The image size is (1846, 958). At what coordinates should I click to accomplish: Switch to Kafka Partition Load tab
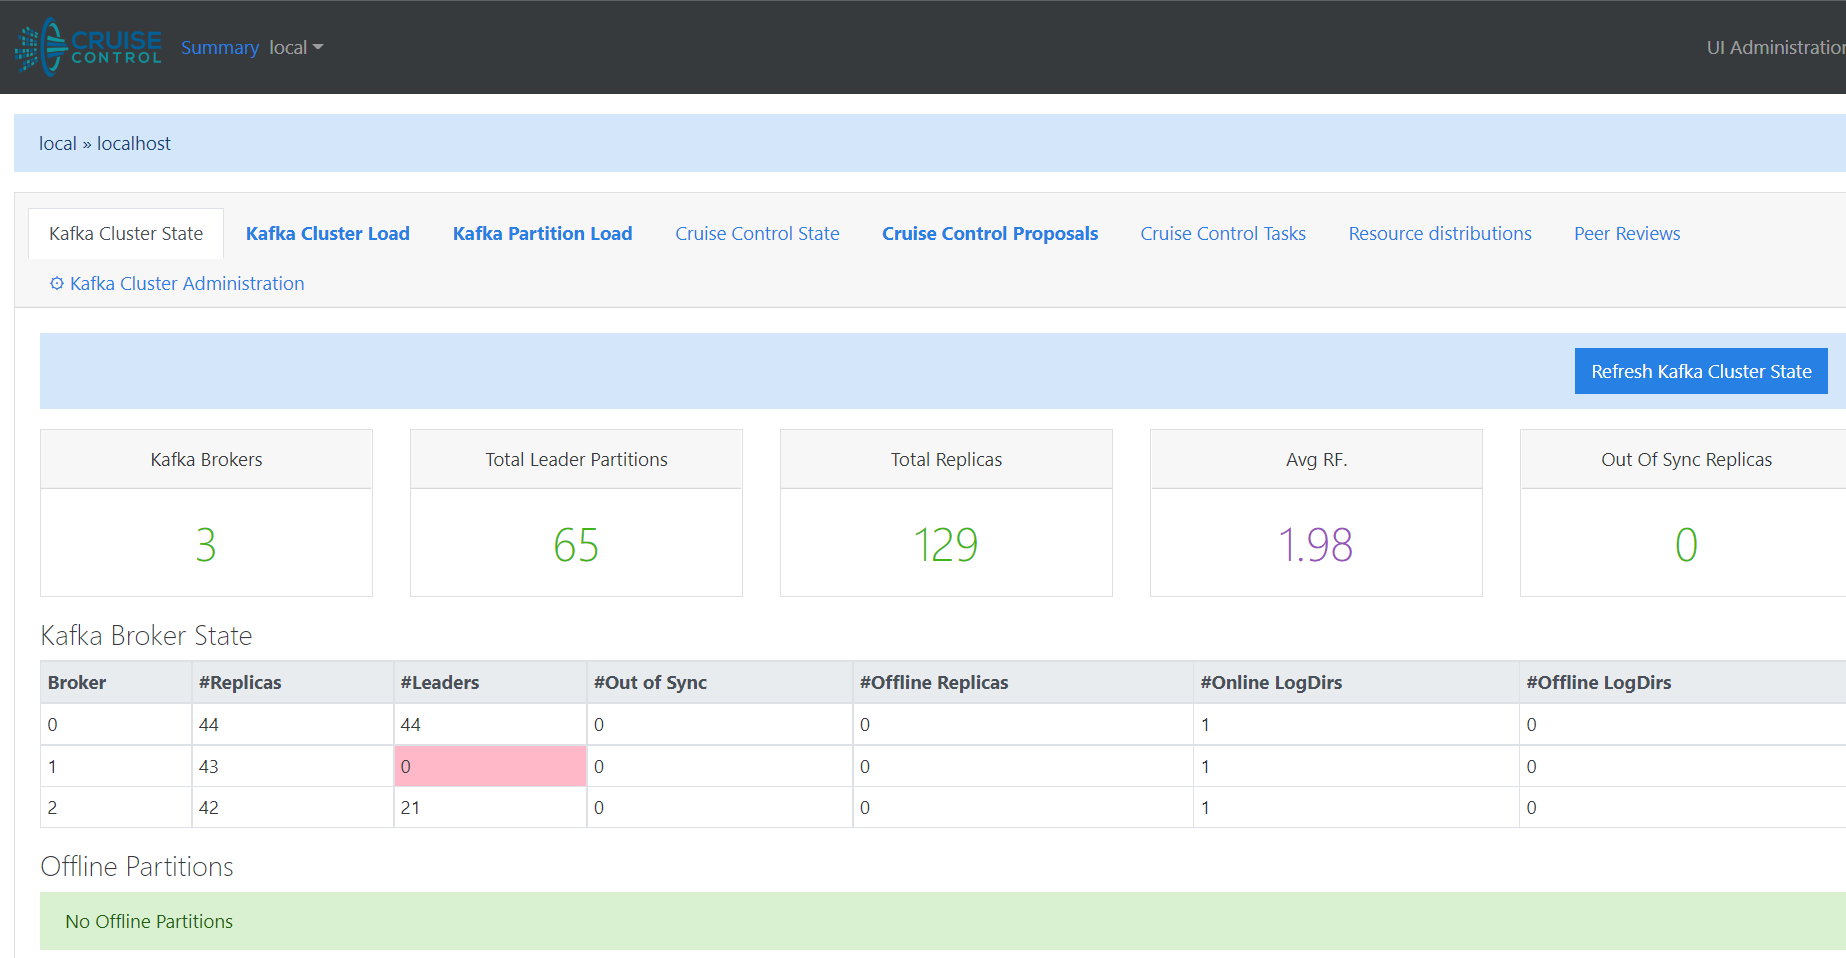[542, 233]
